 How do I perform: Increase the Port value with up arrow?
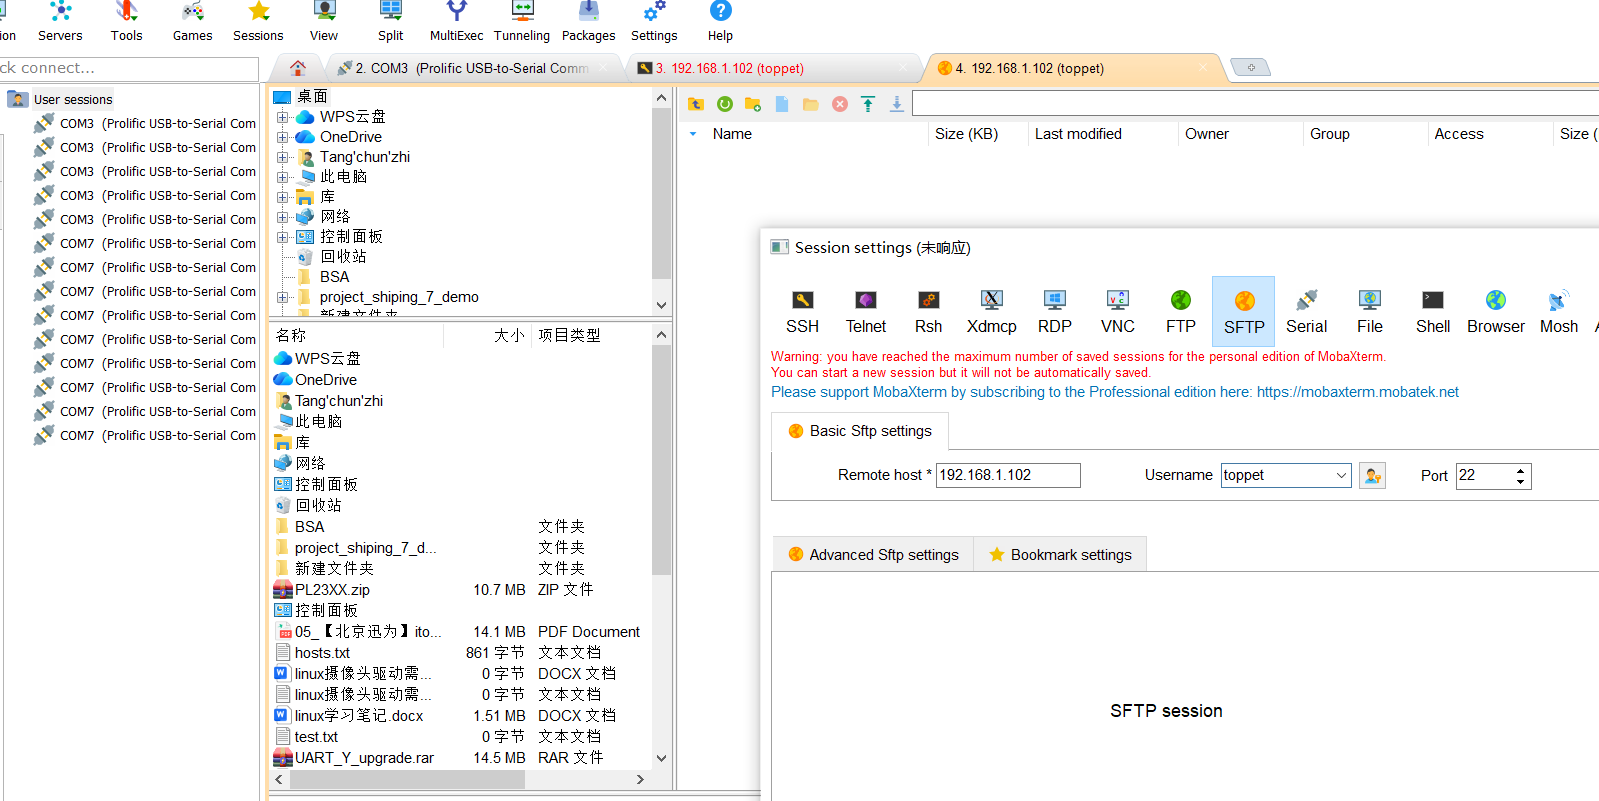click(x=1520, y=470)
